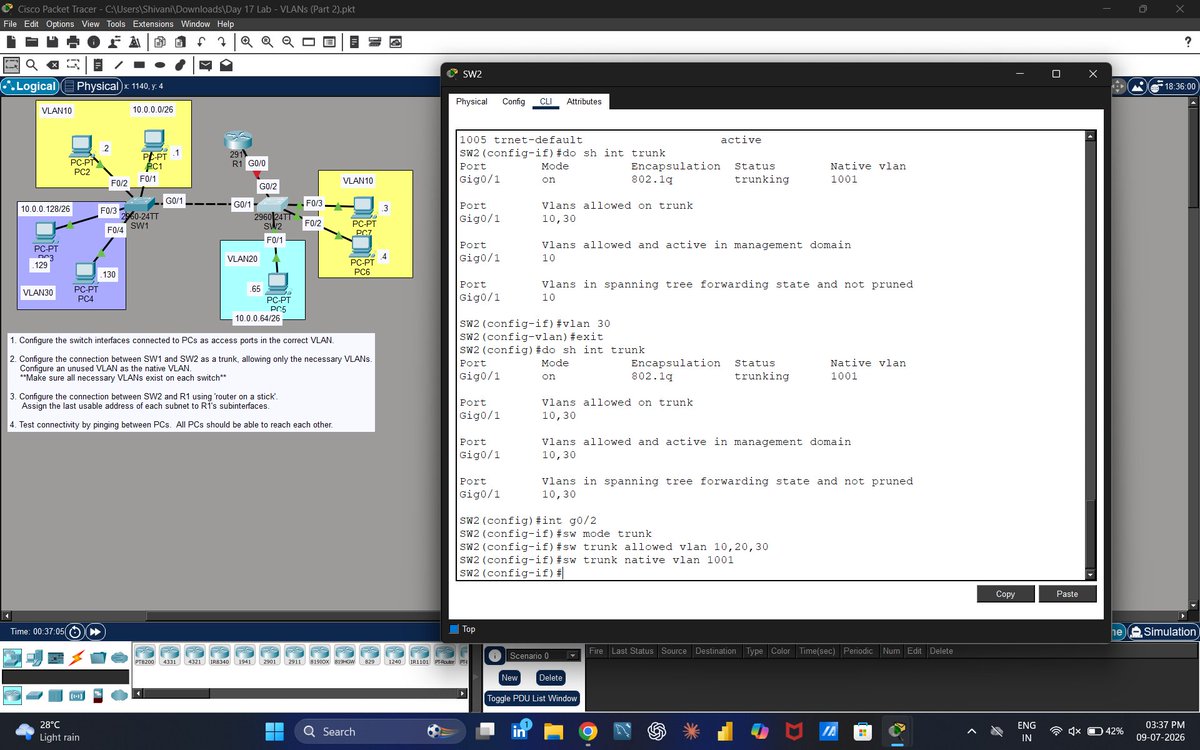Open the Options menu

pyautogui.click(x=60, y=23)
